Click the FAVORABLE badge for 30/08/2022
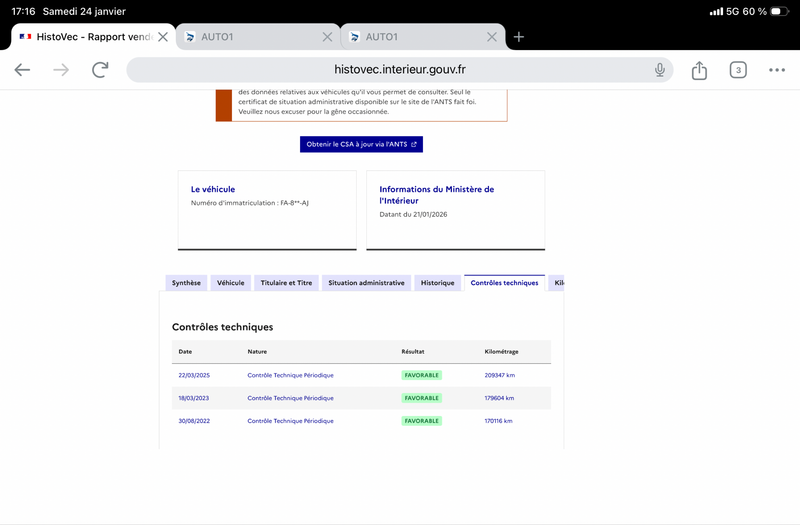 pos(421,421)
